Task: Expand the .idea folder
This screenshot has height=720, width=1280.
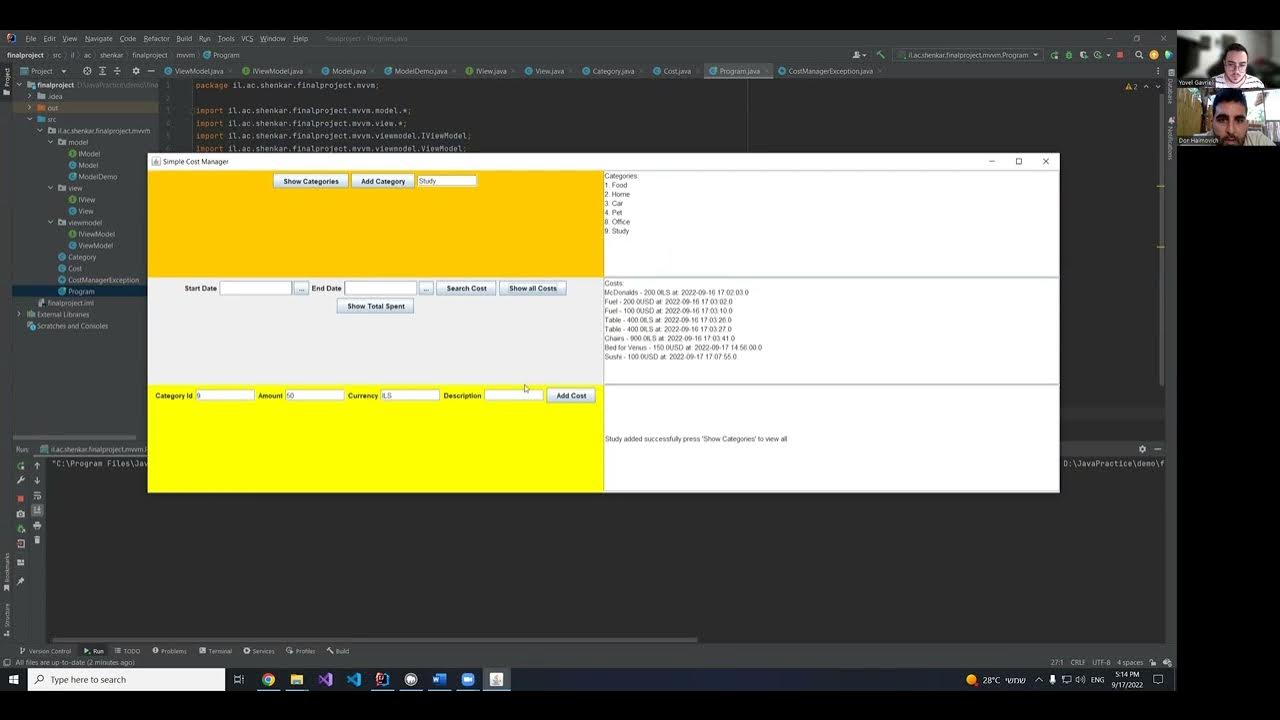Action: (30, 96)
